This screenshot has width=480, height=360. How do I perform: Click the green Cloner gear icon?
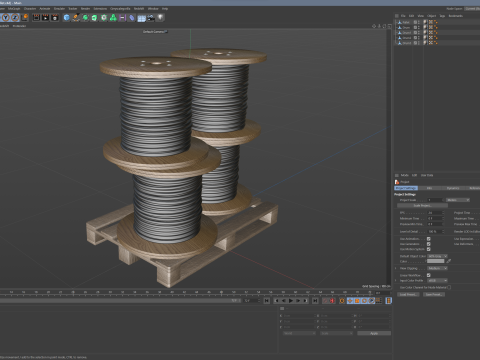click(104, 17)
